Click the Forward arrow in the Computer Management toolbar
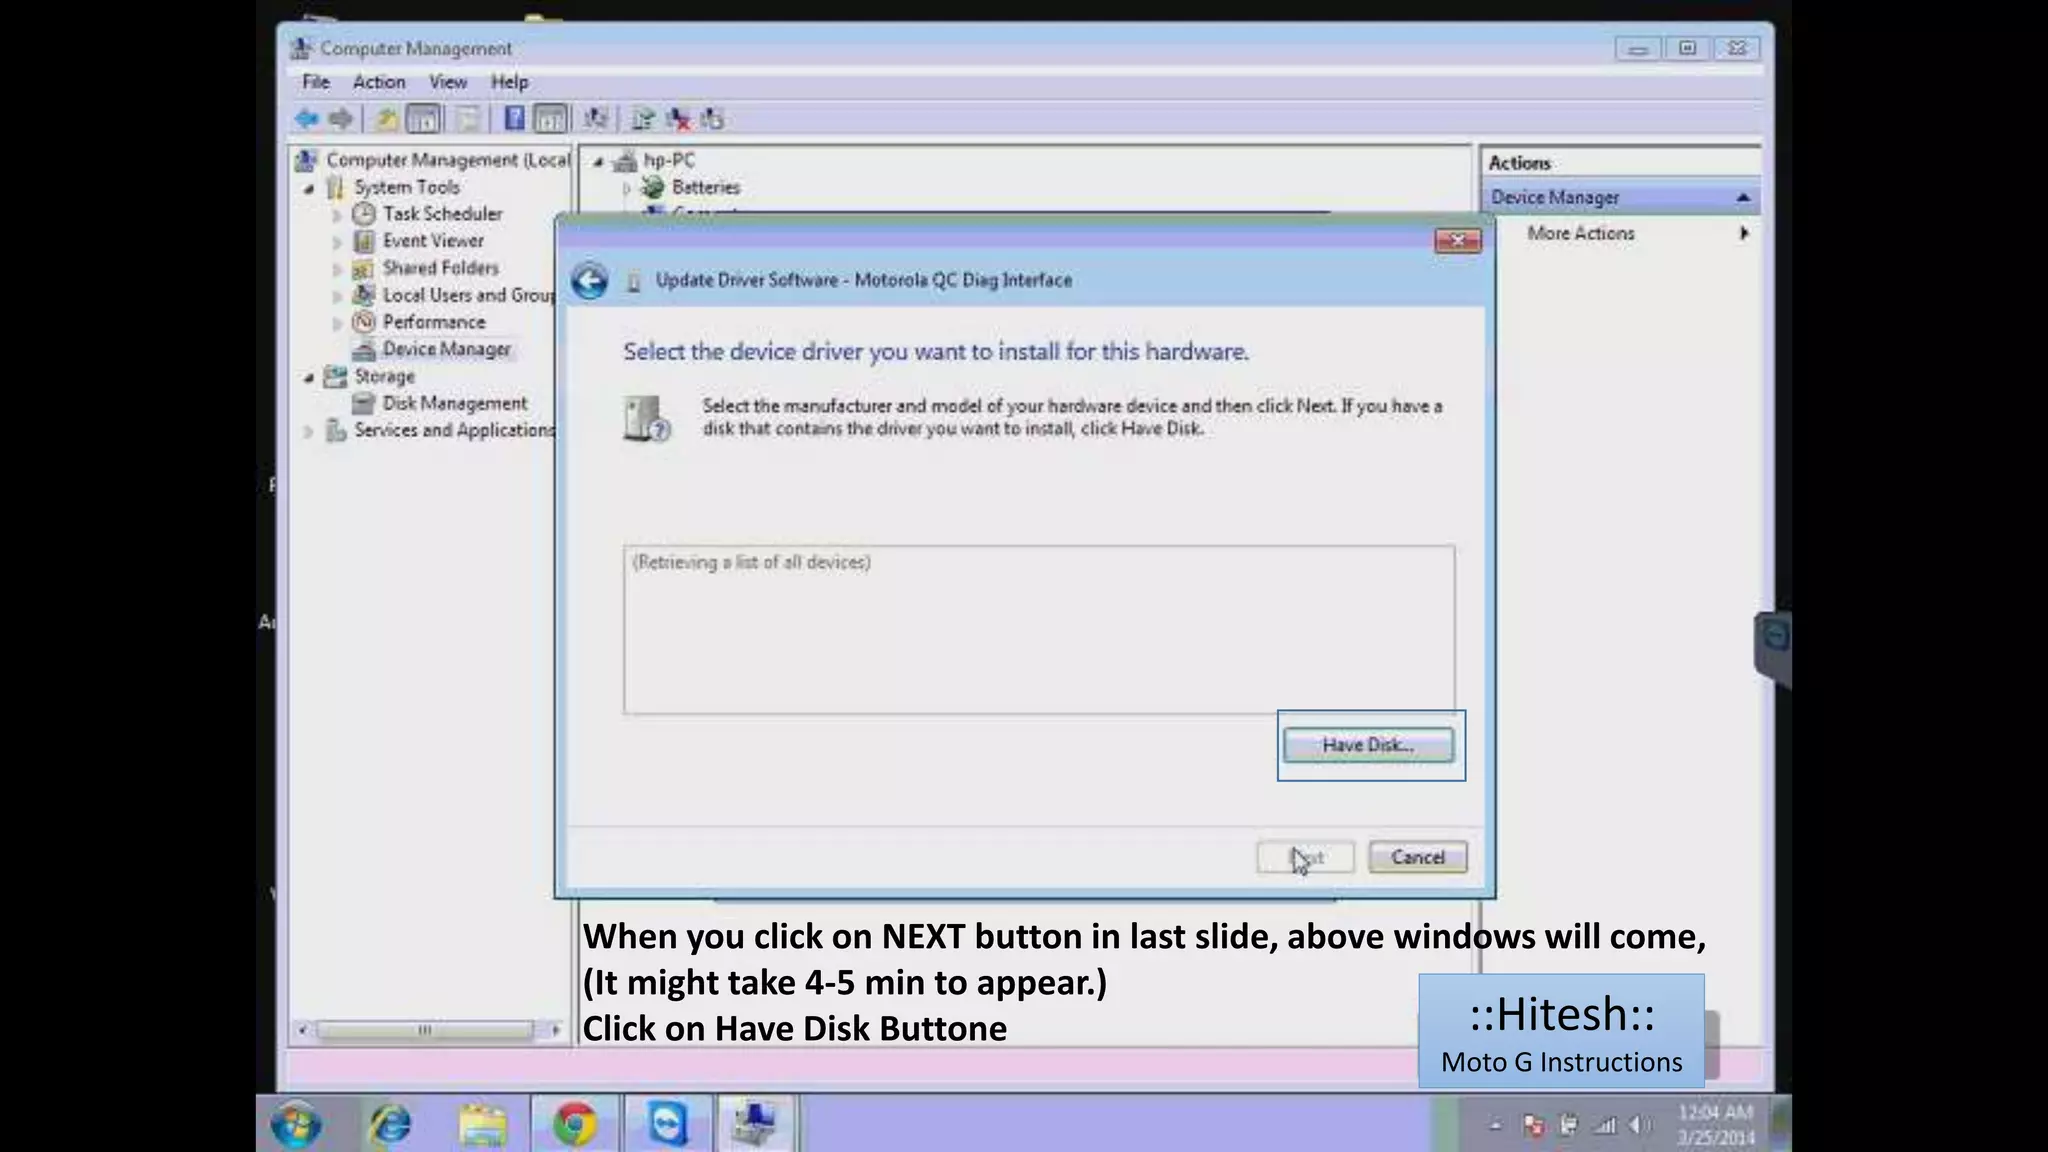This screenshot has width=2048, height=1152. coord(341,119)
